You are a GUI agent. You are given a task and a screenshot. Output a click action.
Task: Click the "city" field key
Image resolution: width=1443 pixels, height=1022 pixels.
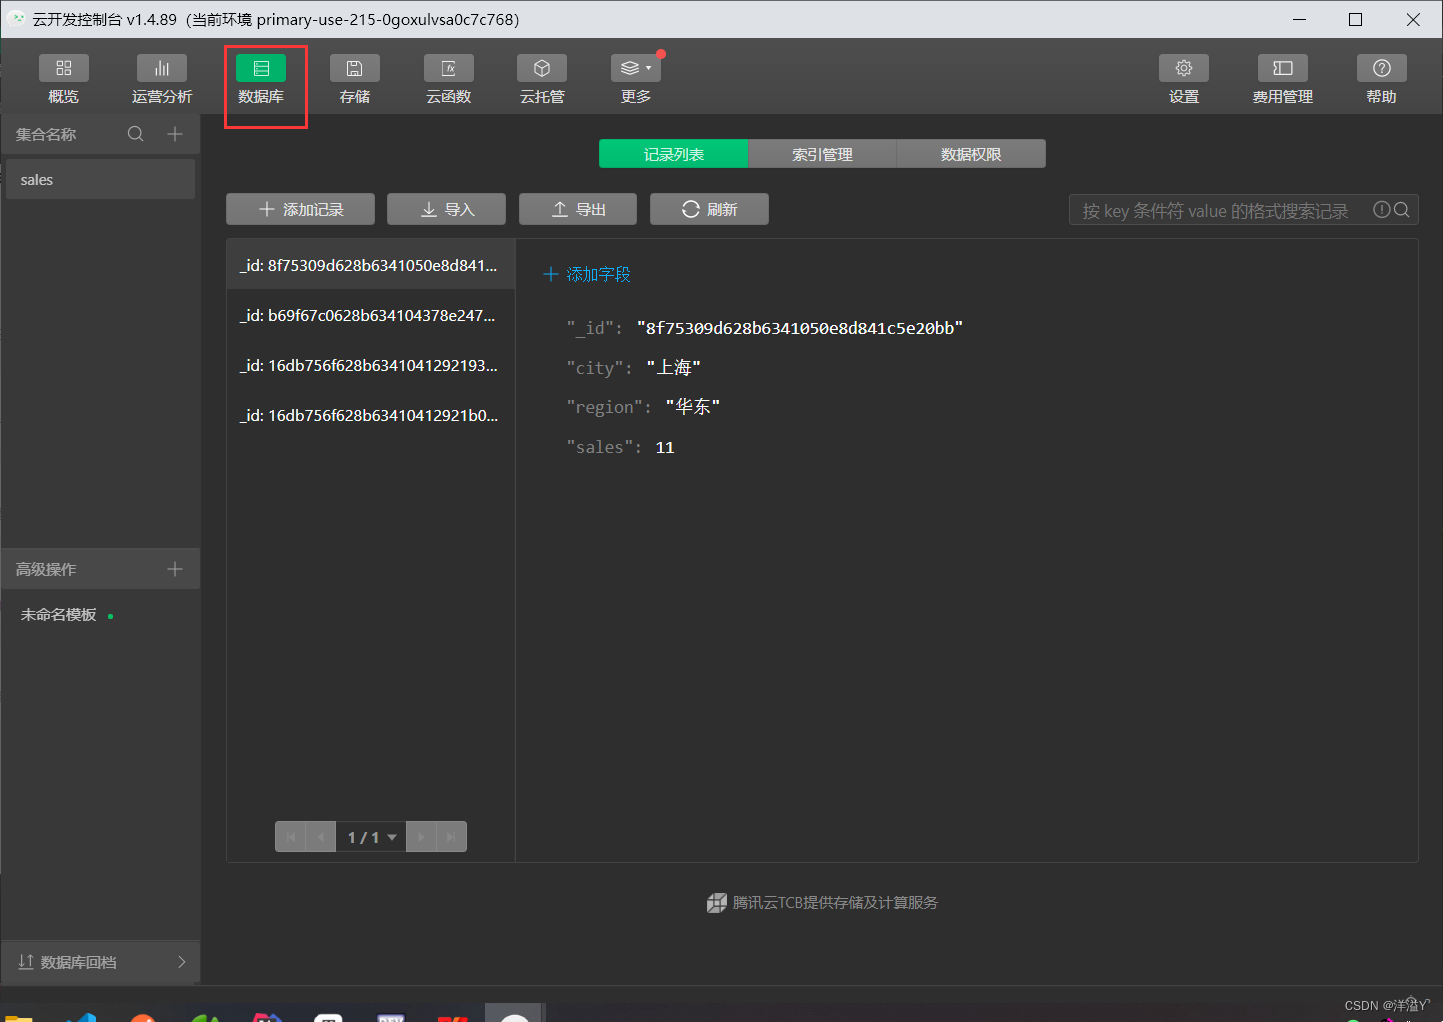point(594,368)
